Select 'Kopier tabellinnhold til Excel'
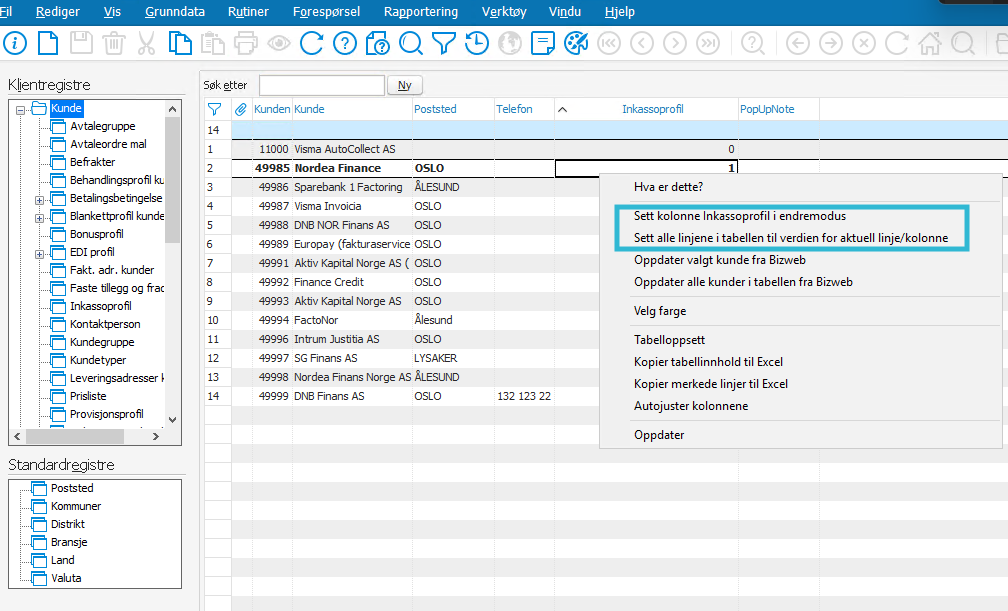This screenshot has width=1008, height=611. click(x=708, y=361)
